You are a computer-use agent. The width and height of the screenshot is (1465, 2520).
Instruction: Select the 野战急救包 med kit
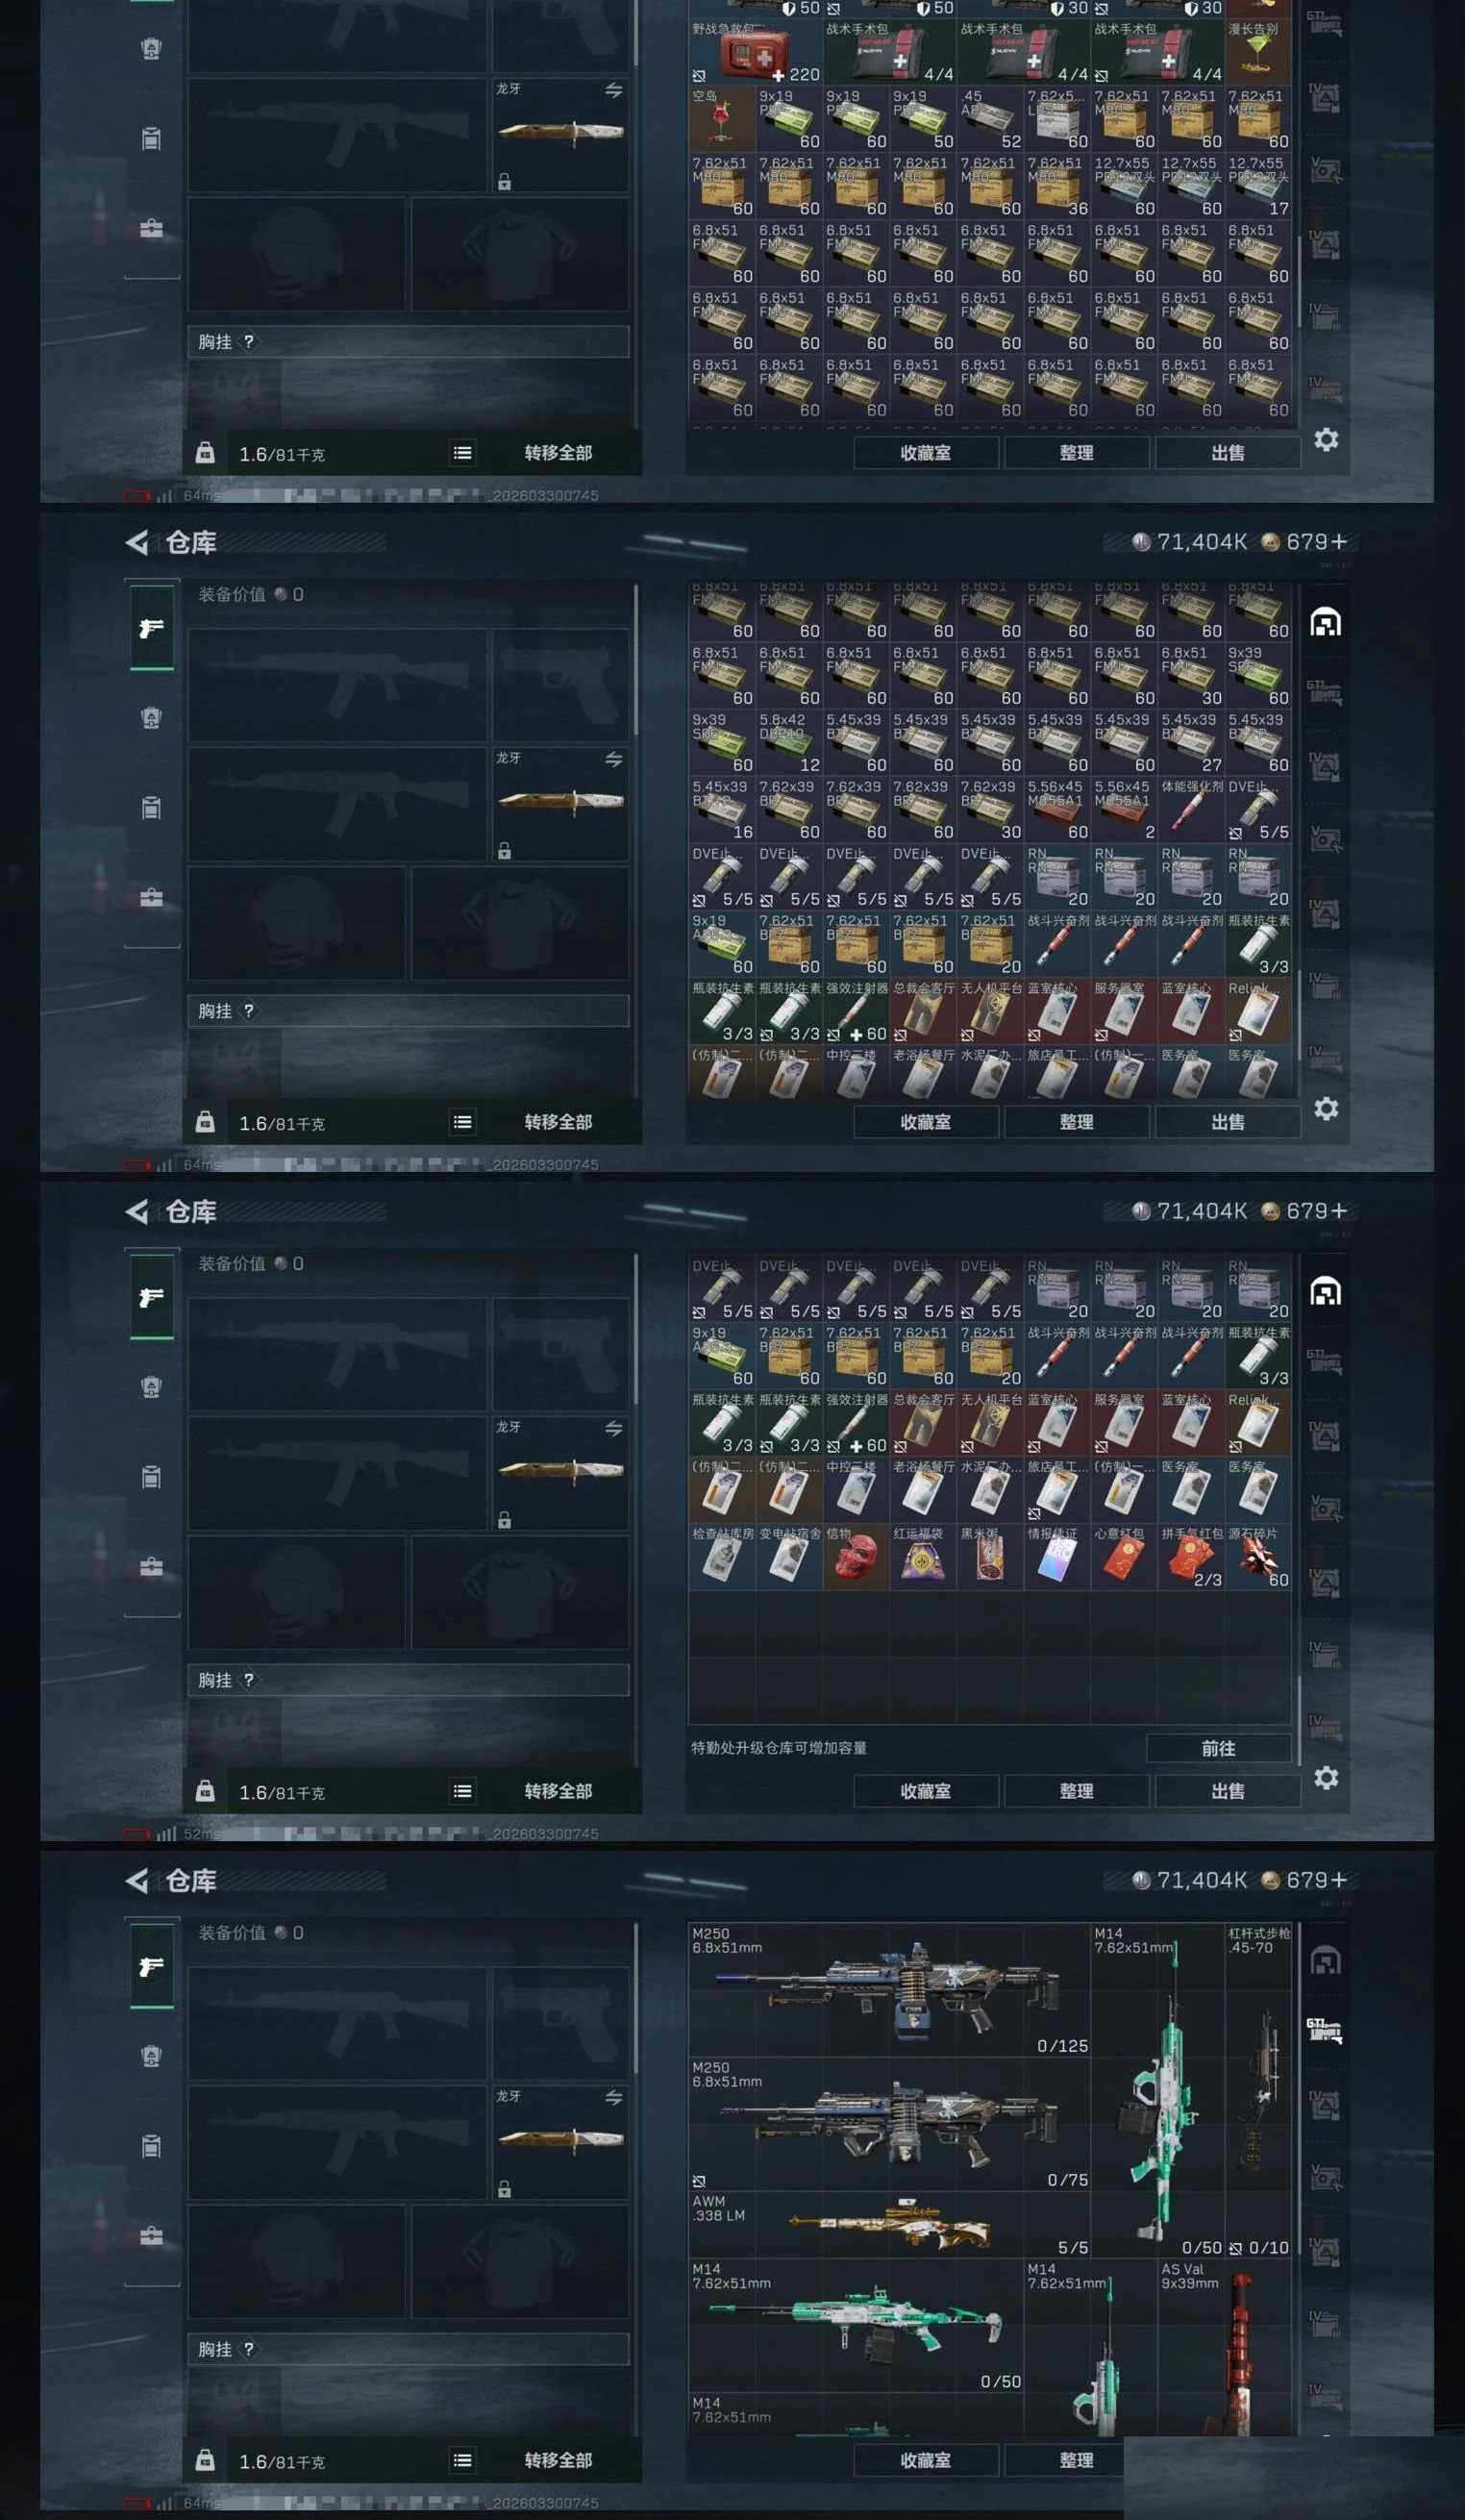755,52
